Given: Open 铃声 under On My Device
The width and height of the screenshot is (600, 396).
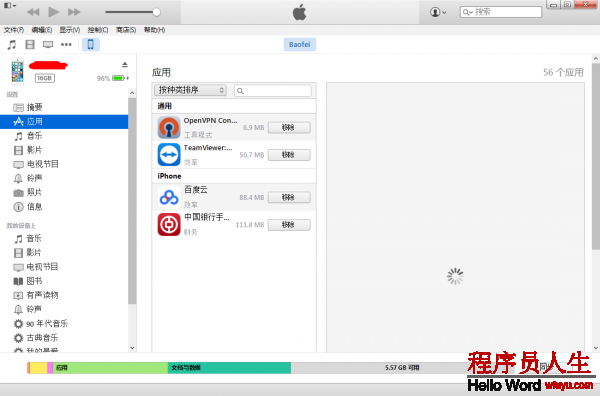Looking at the screenshot, I should click(x=64, y=310).
